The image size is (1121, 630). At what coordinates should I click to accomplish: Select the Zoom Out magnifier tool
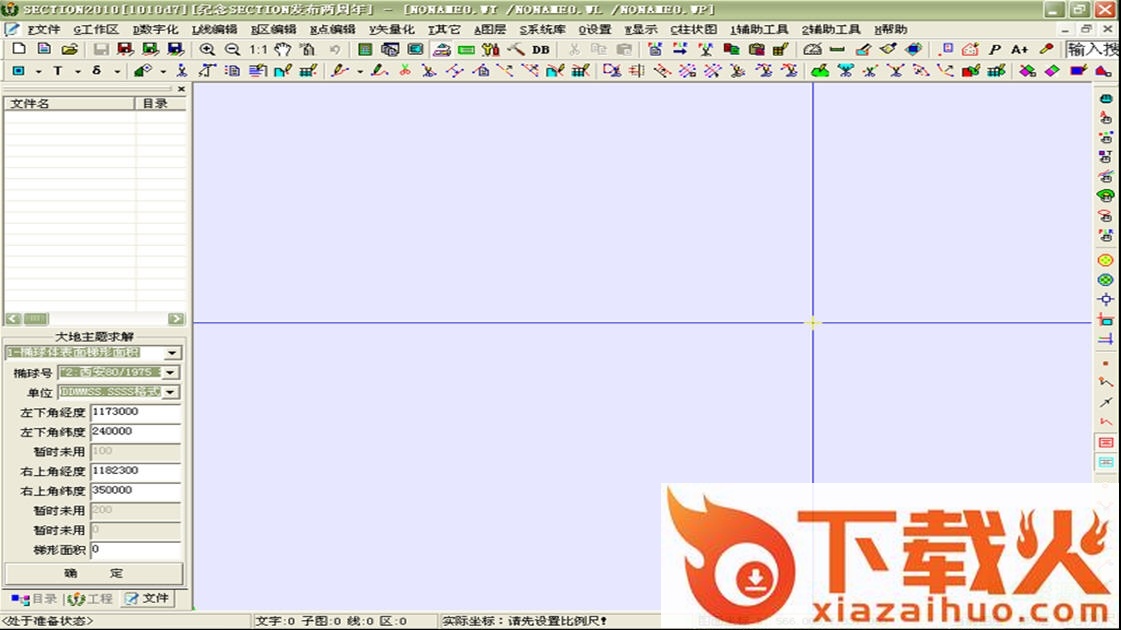coord(232,49)
